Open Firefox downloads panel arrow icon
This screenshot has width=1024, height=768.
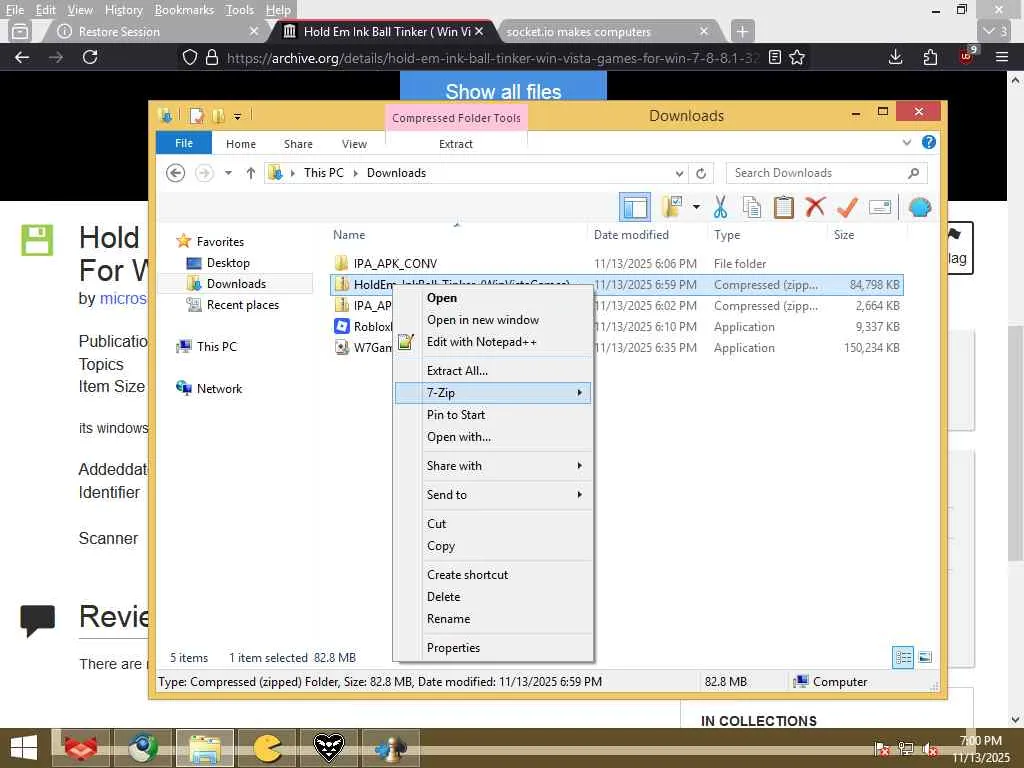tap(895, 57)
